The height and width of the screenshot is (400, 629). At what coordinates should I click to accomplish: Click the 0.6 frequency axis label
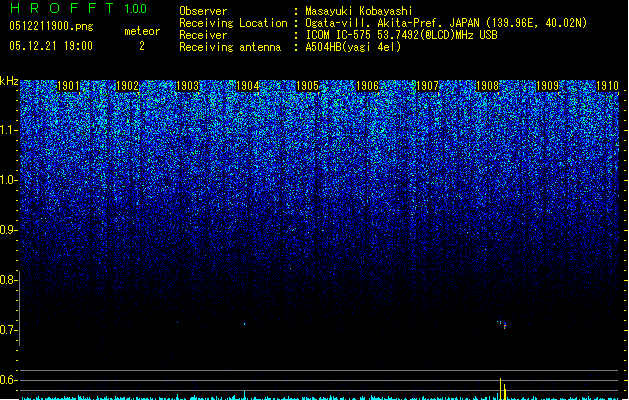[x=9, y=380]
